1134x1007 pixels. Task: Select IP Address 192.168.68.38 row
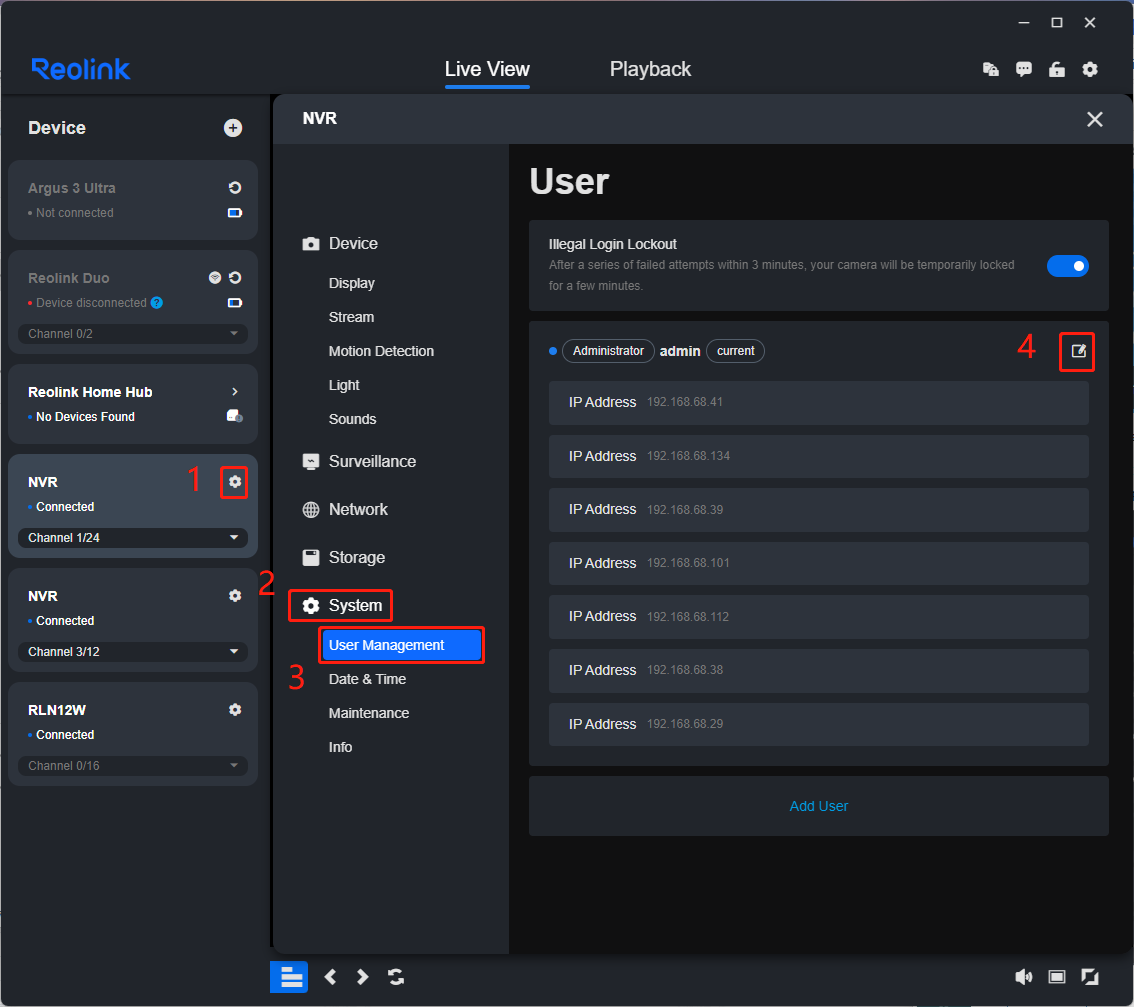click(x=819, y=671)
